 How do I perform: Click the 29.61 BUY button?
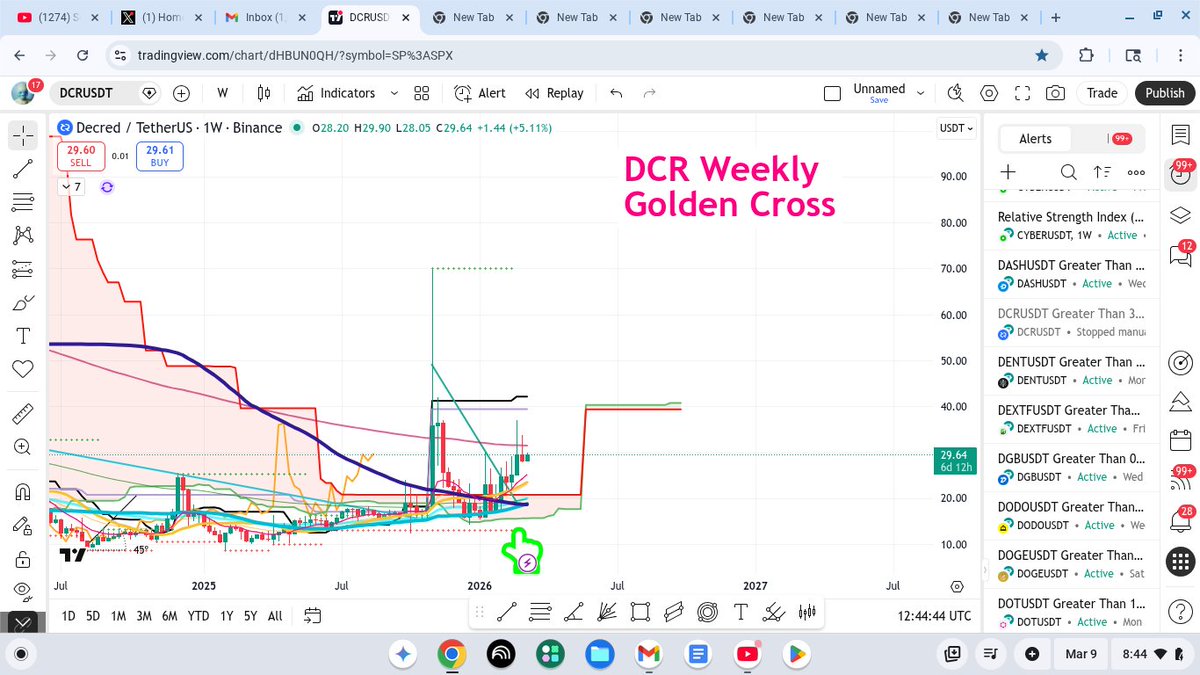pyautogui.click(x=160, y=155)
